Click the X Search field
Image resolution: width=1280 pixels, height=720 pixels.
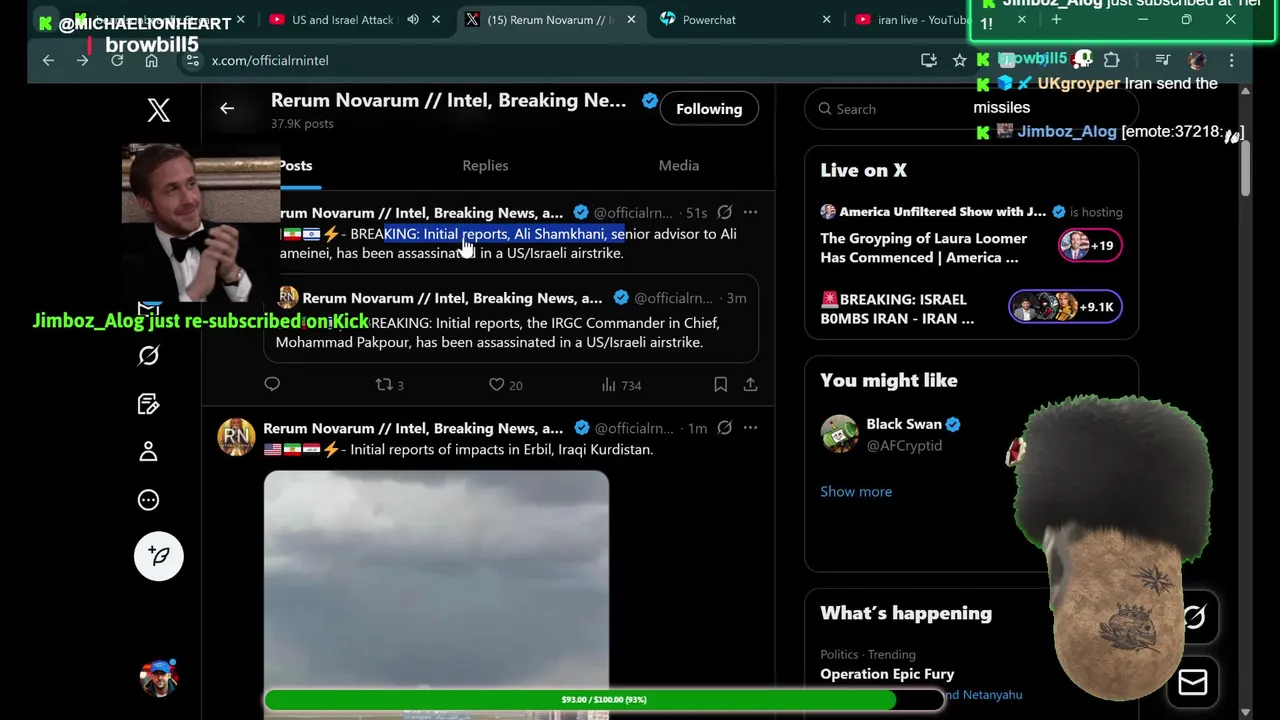(971, 109)
